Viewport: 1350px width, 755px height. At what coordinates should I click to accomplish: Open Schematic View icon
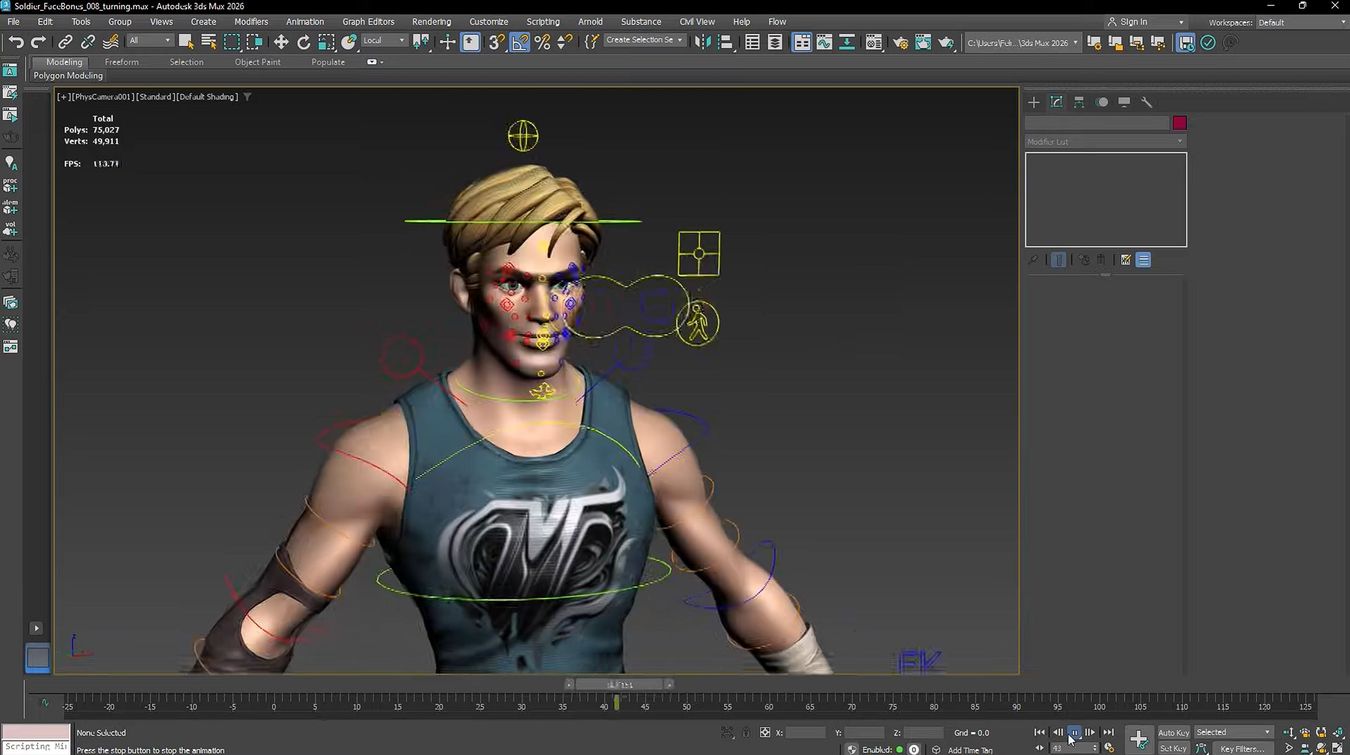coord(847,42)
